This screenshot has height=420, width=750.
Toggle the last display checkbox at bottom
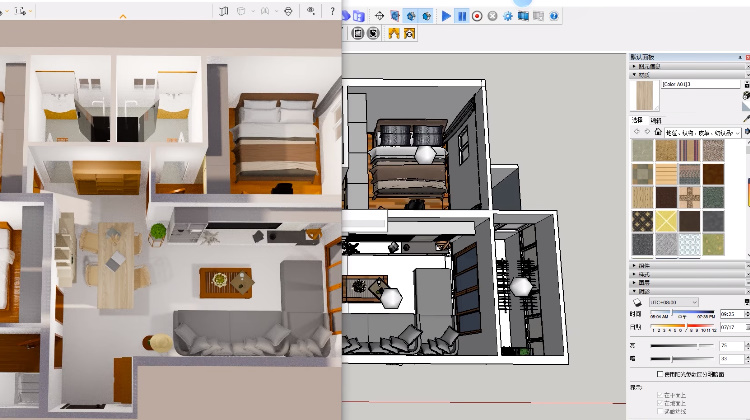click(660, 410)
